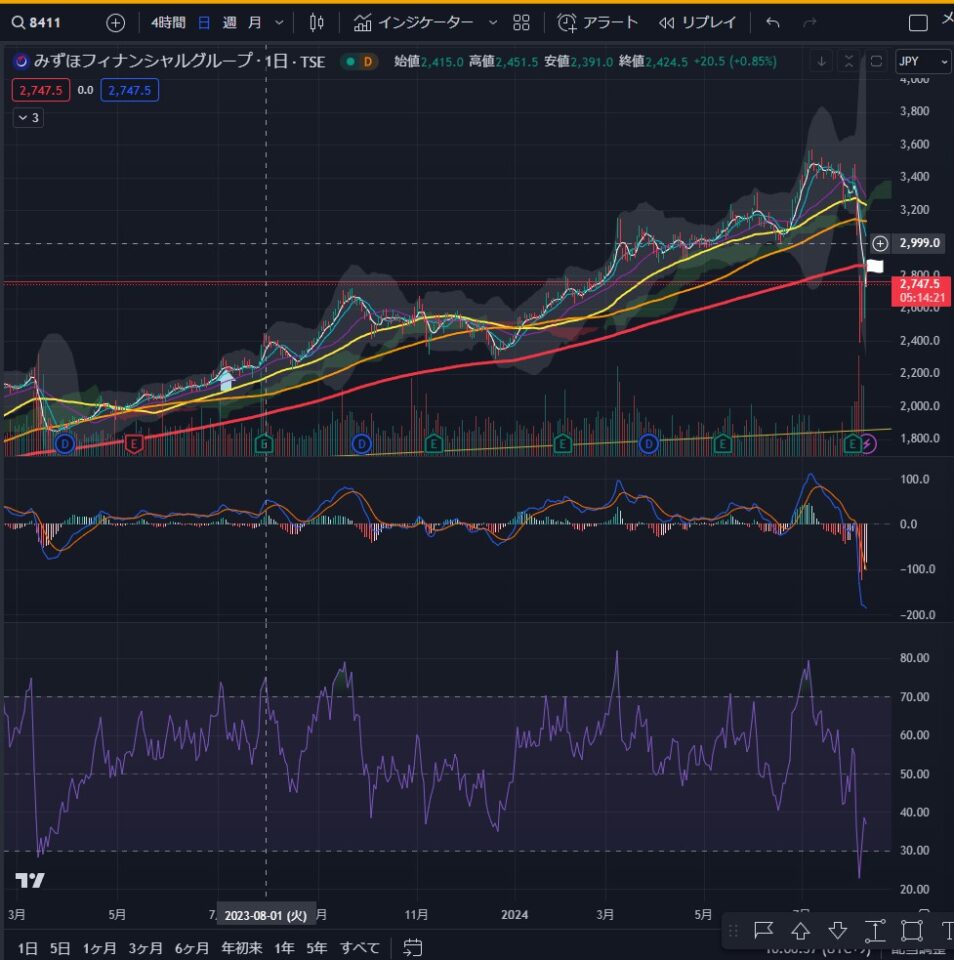The image size is (954, 960).
Task: Open the JPY currency dropdown
Action: pyautogui.click(x=923, y=61)
